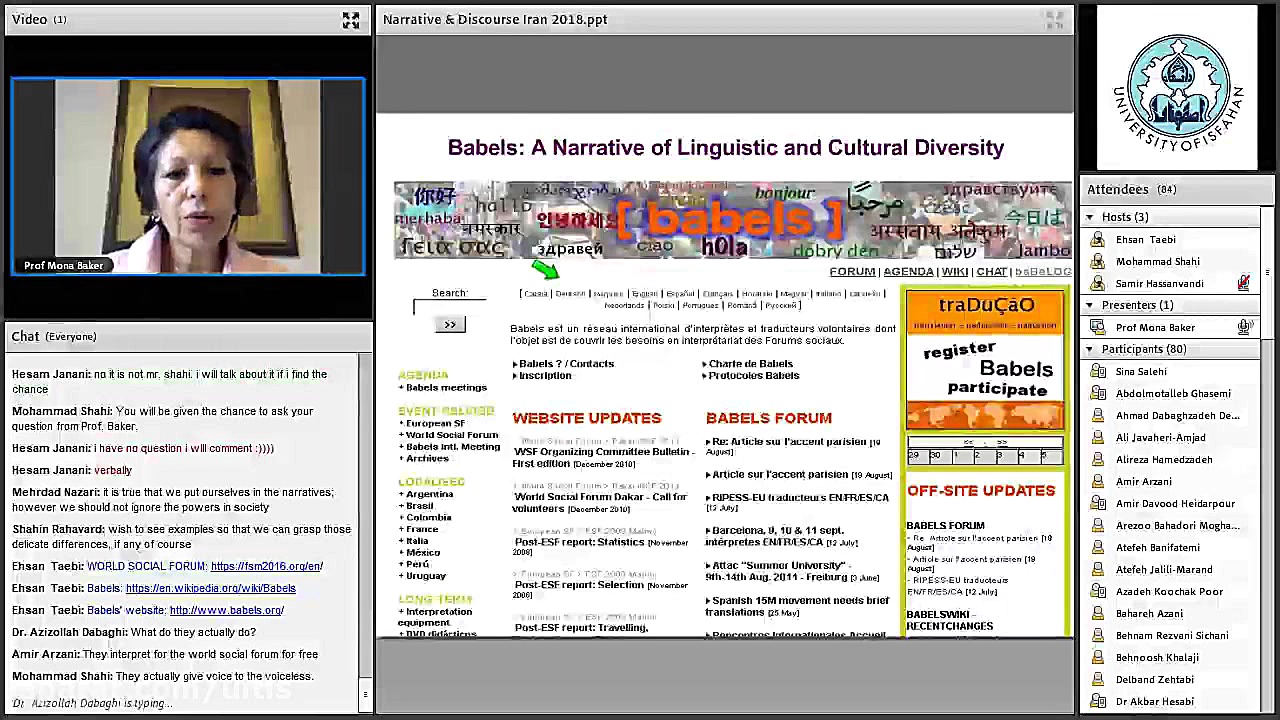Maximize the Video pod to full screen

click(351, 20)
